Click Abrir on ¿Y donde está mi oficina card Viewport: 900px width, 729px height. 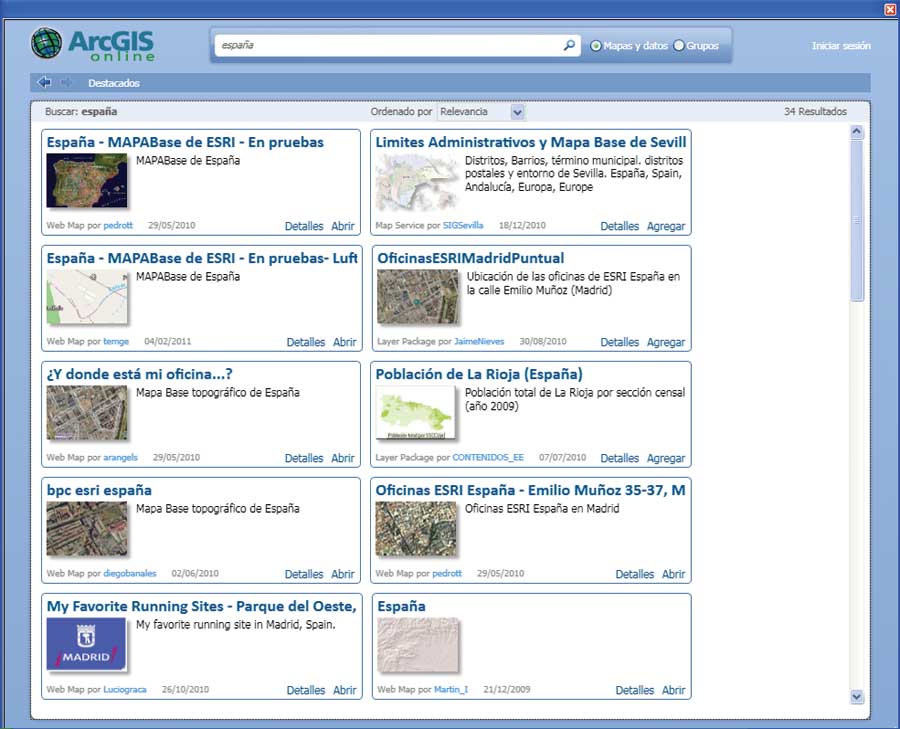(x=343, y=458)
